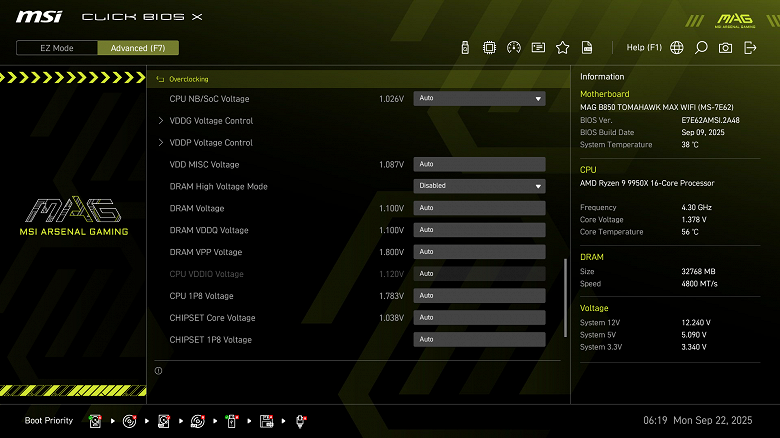Select the CPU NB/SoC Voltage label
Viewport: 780px width, 438px height.
point(209,99)
